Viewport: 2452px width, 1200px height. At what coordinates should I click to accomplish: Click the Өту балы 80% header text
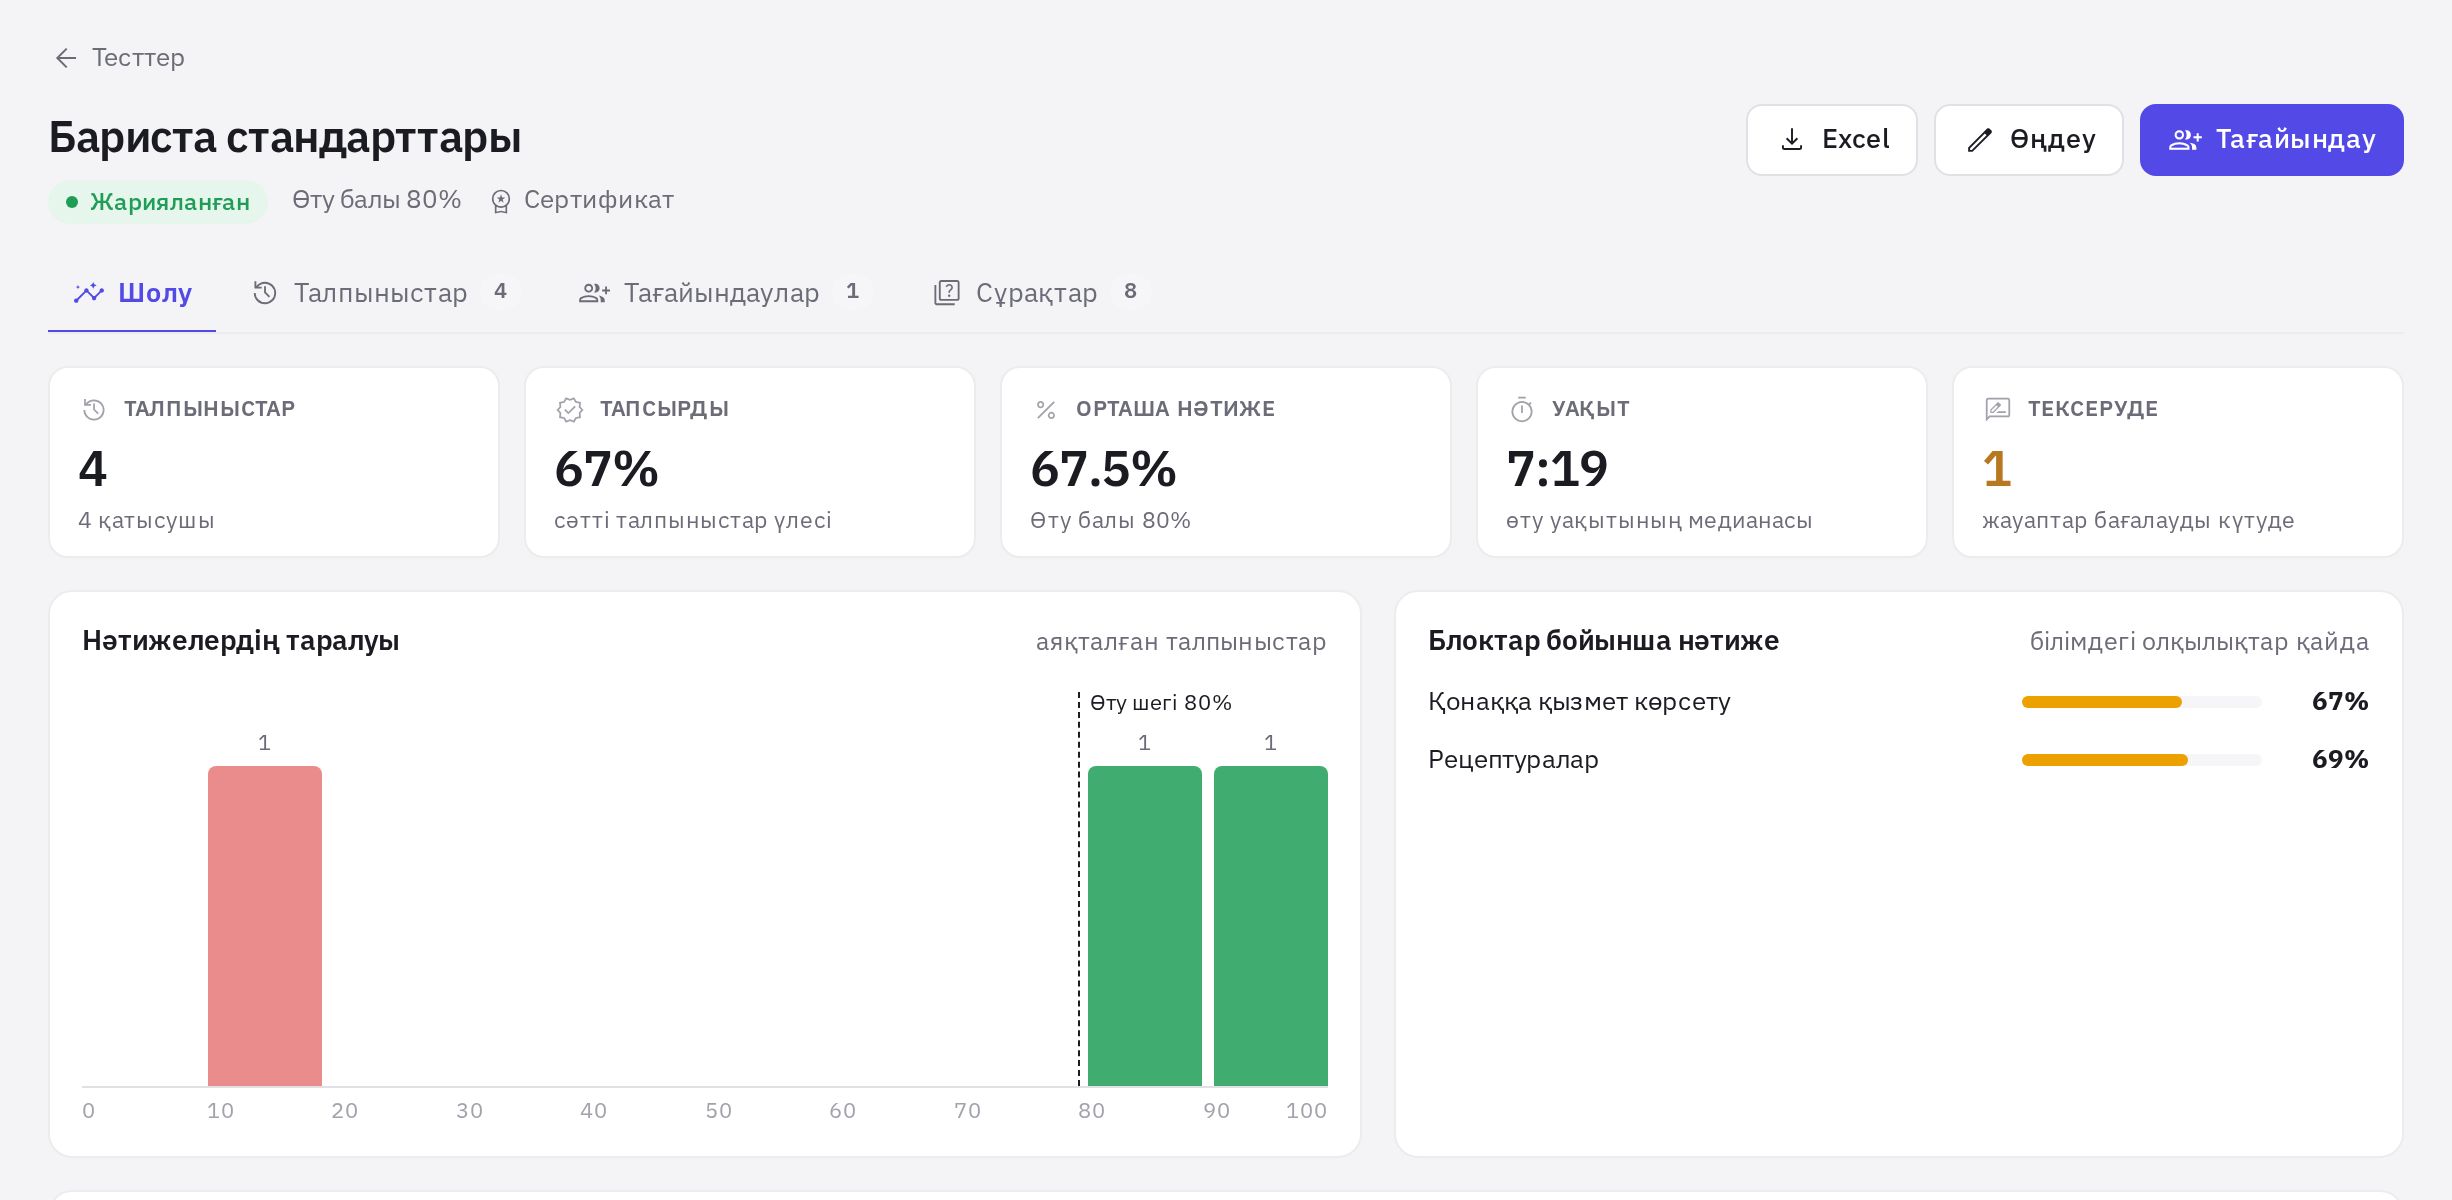[377, 200]
